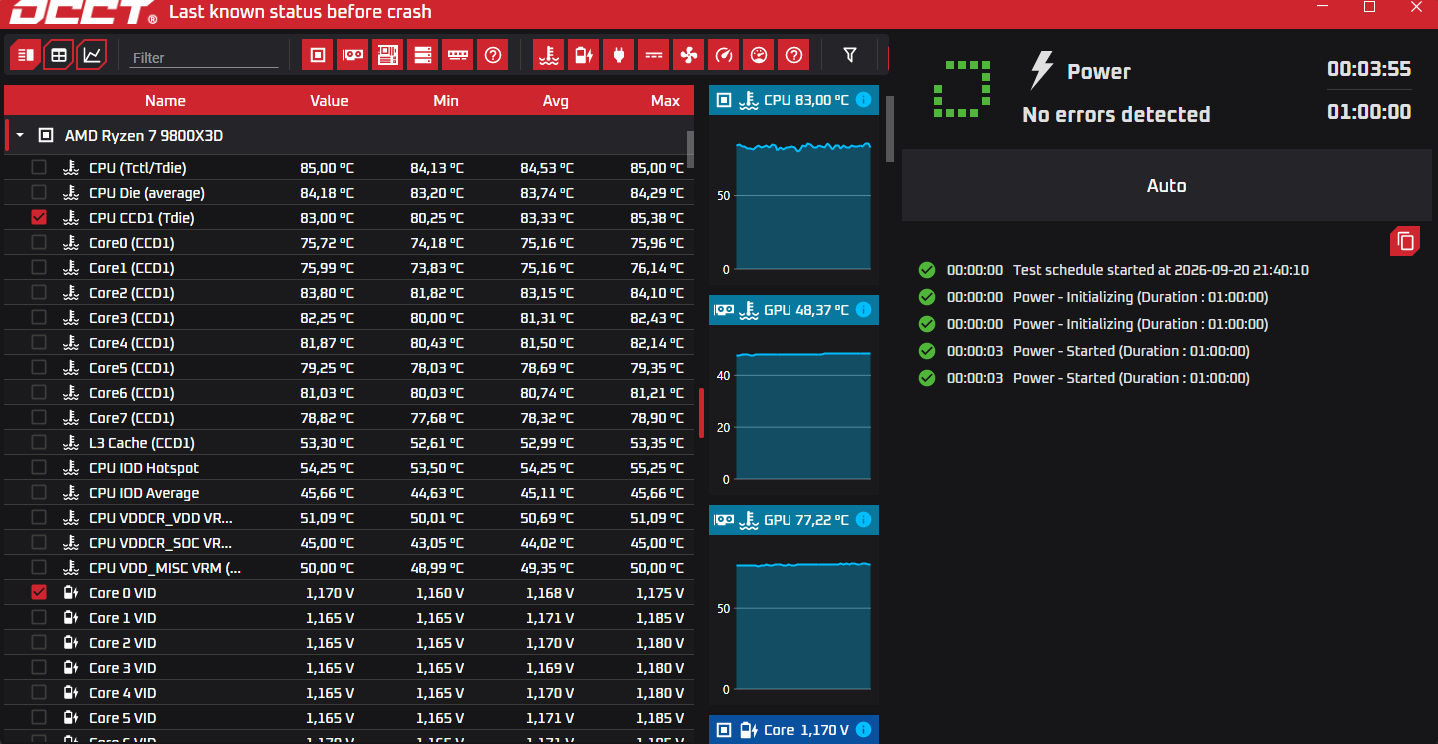Toggle the temperature sensor type filter

(x=548, y=55)
